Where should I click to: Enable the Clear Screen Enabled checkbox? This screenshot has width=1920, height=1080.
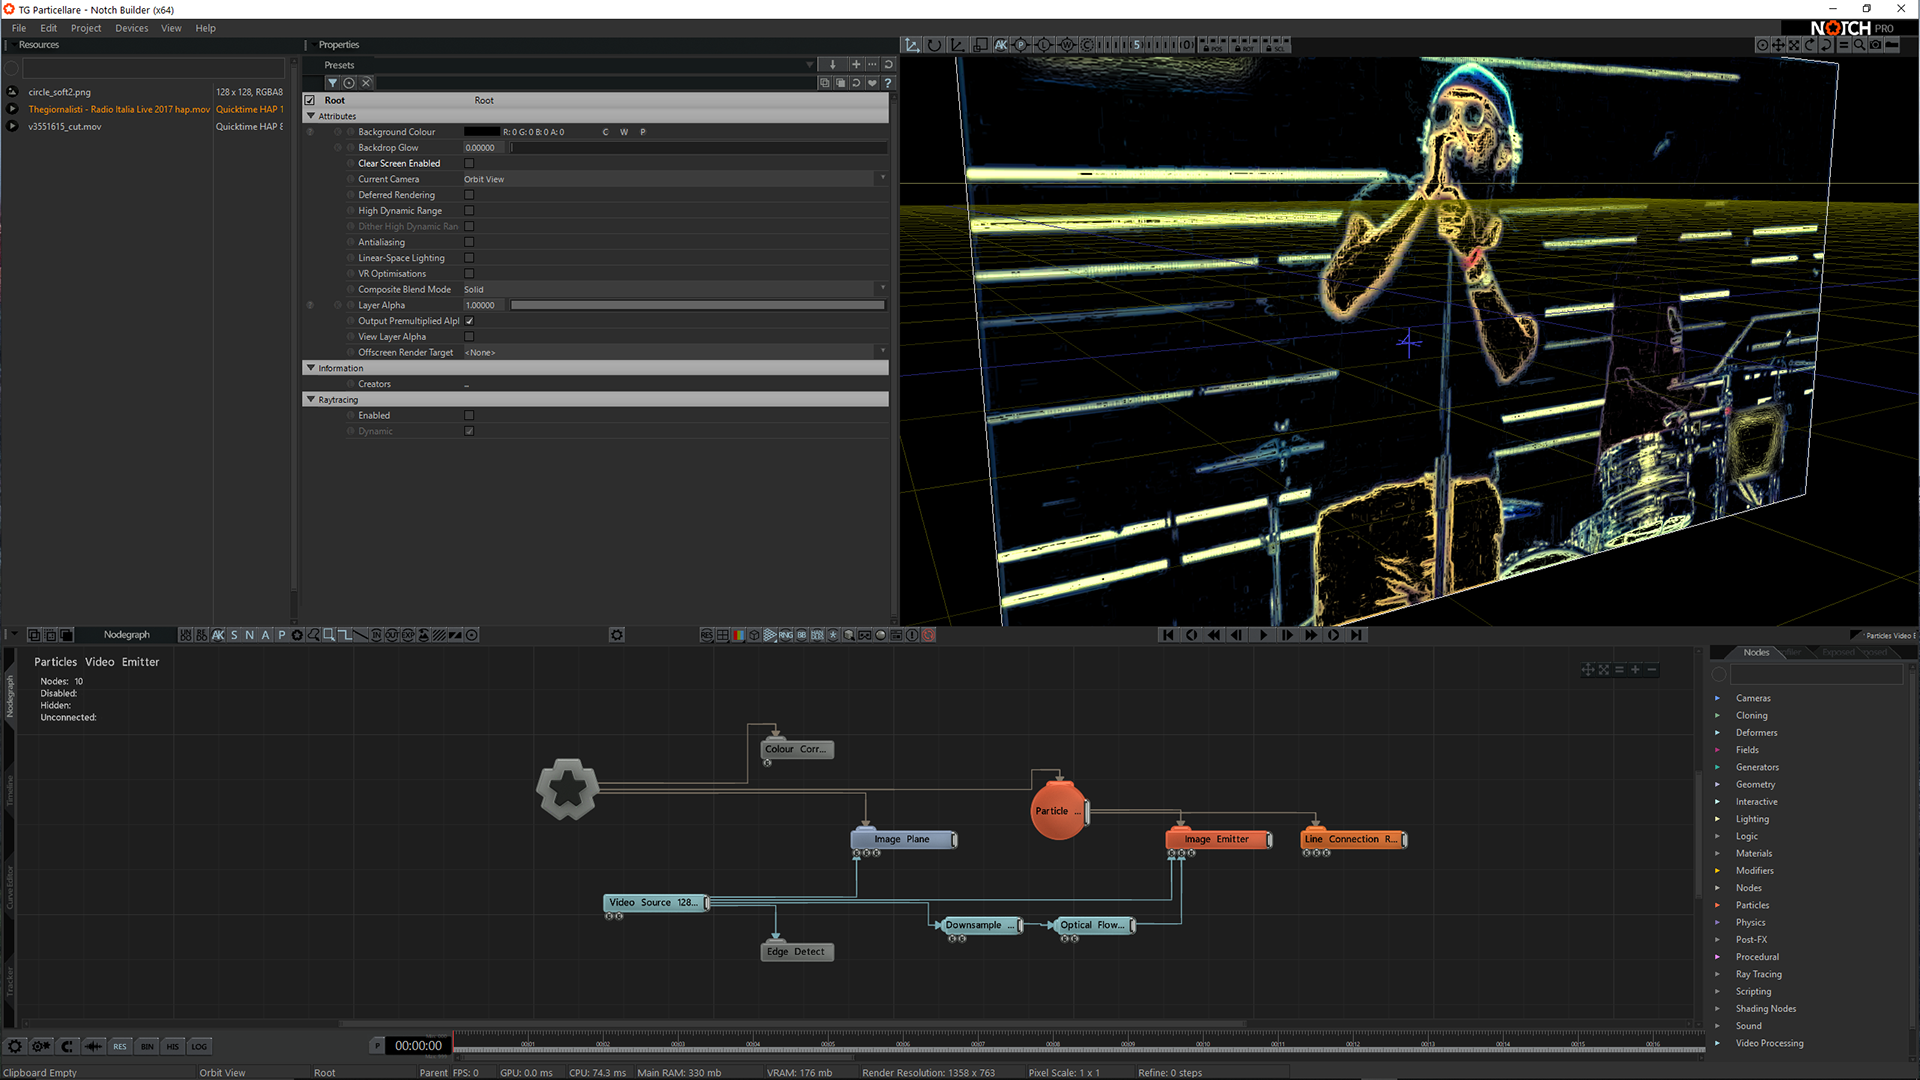[x=469, y=163]
